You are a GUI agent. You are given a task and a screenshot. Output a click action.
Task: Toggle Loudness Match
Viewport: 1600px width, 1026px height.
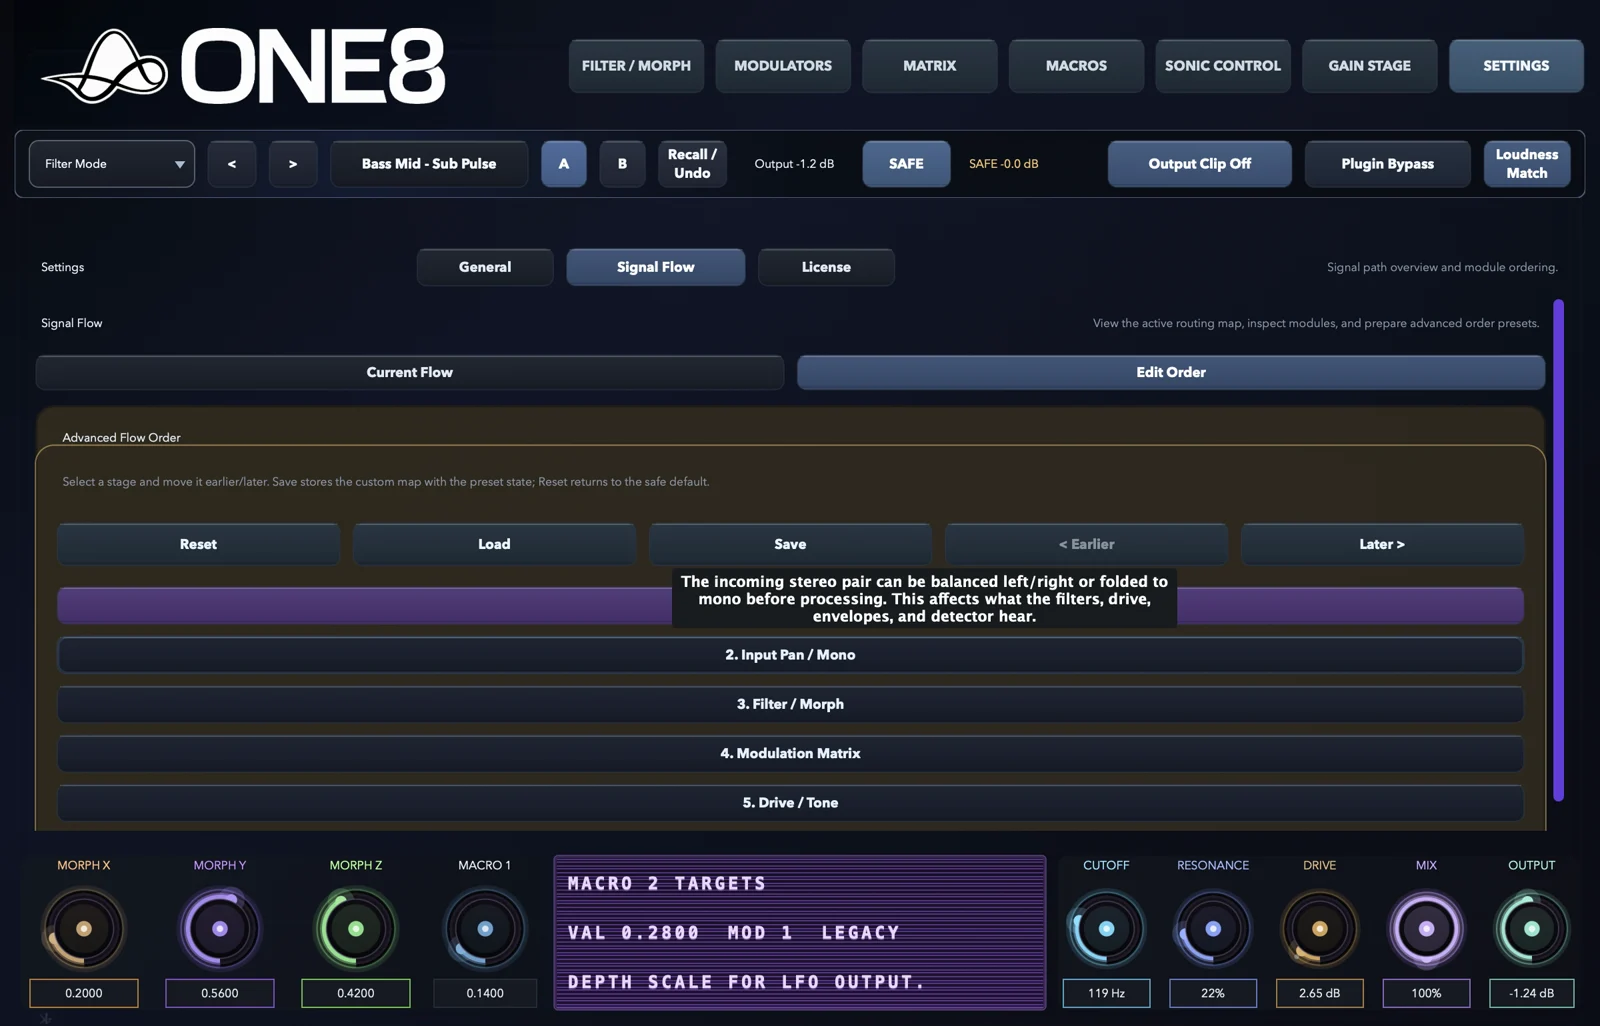coord(1527,164)
